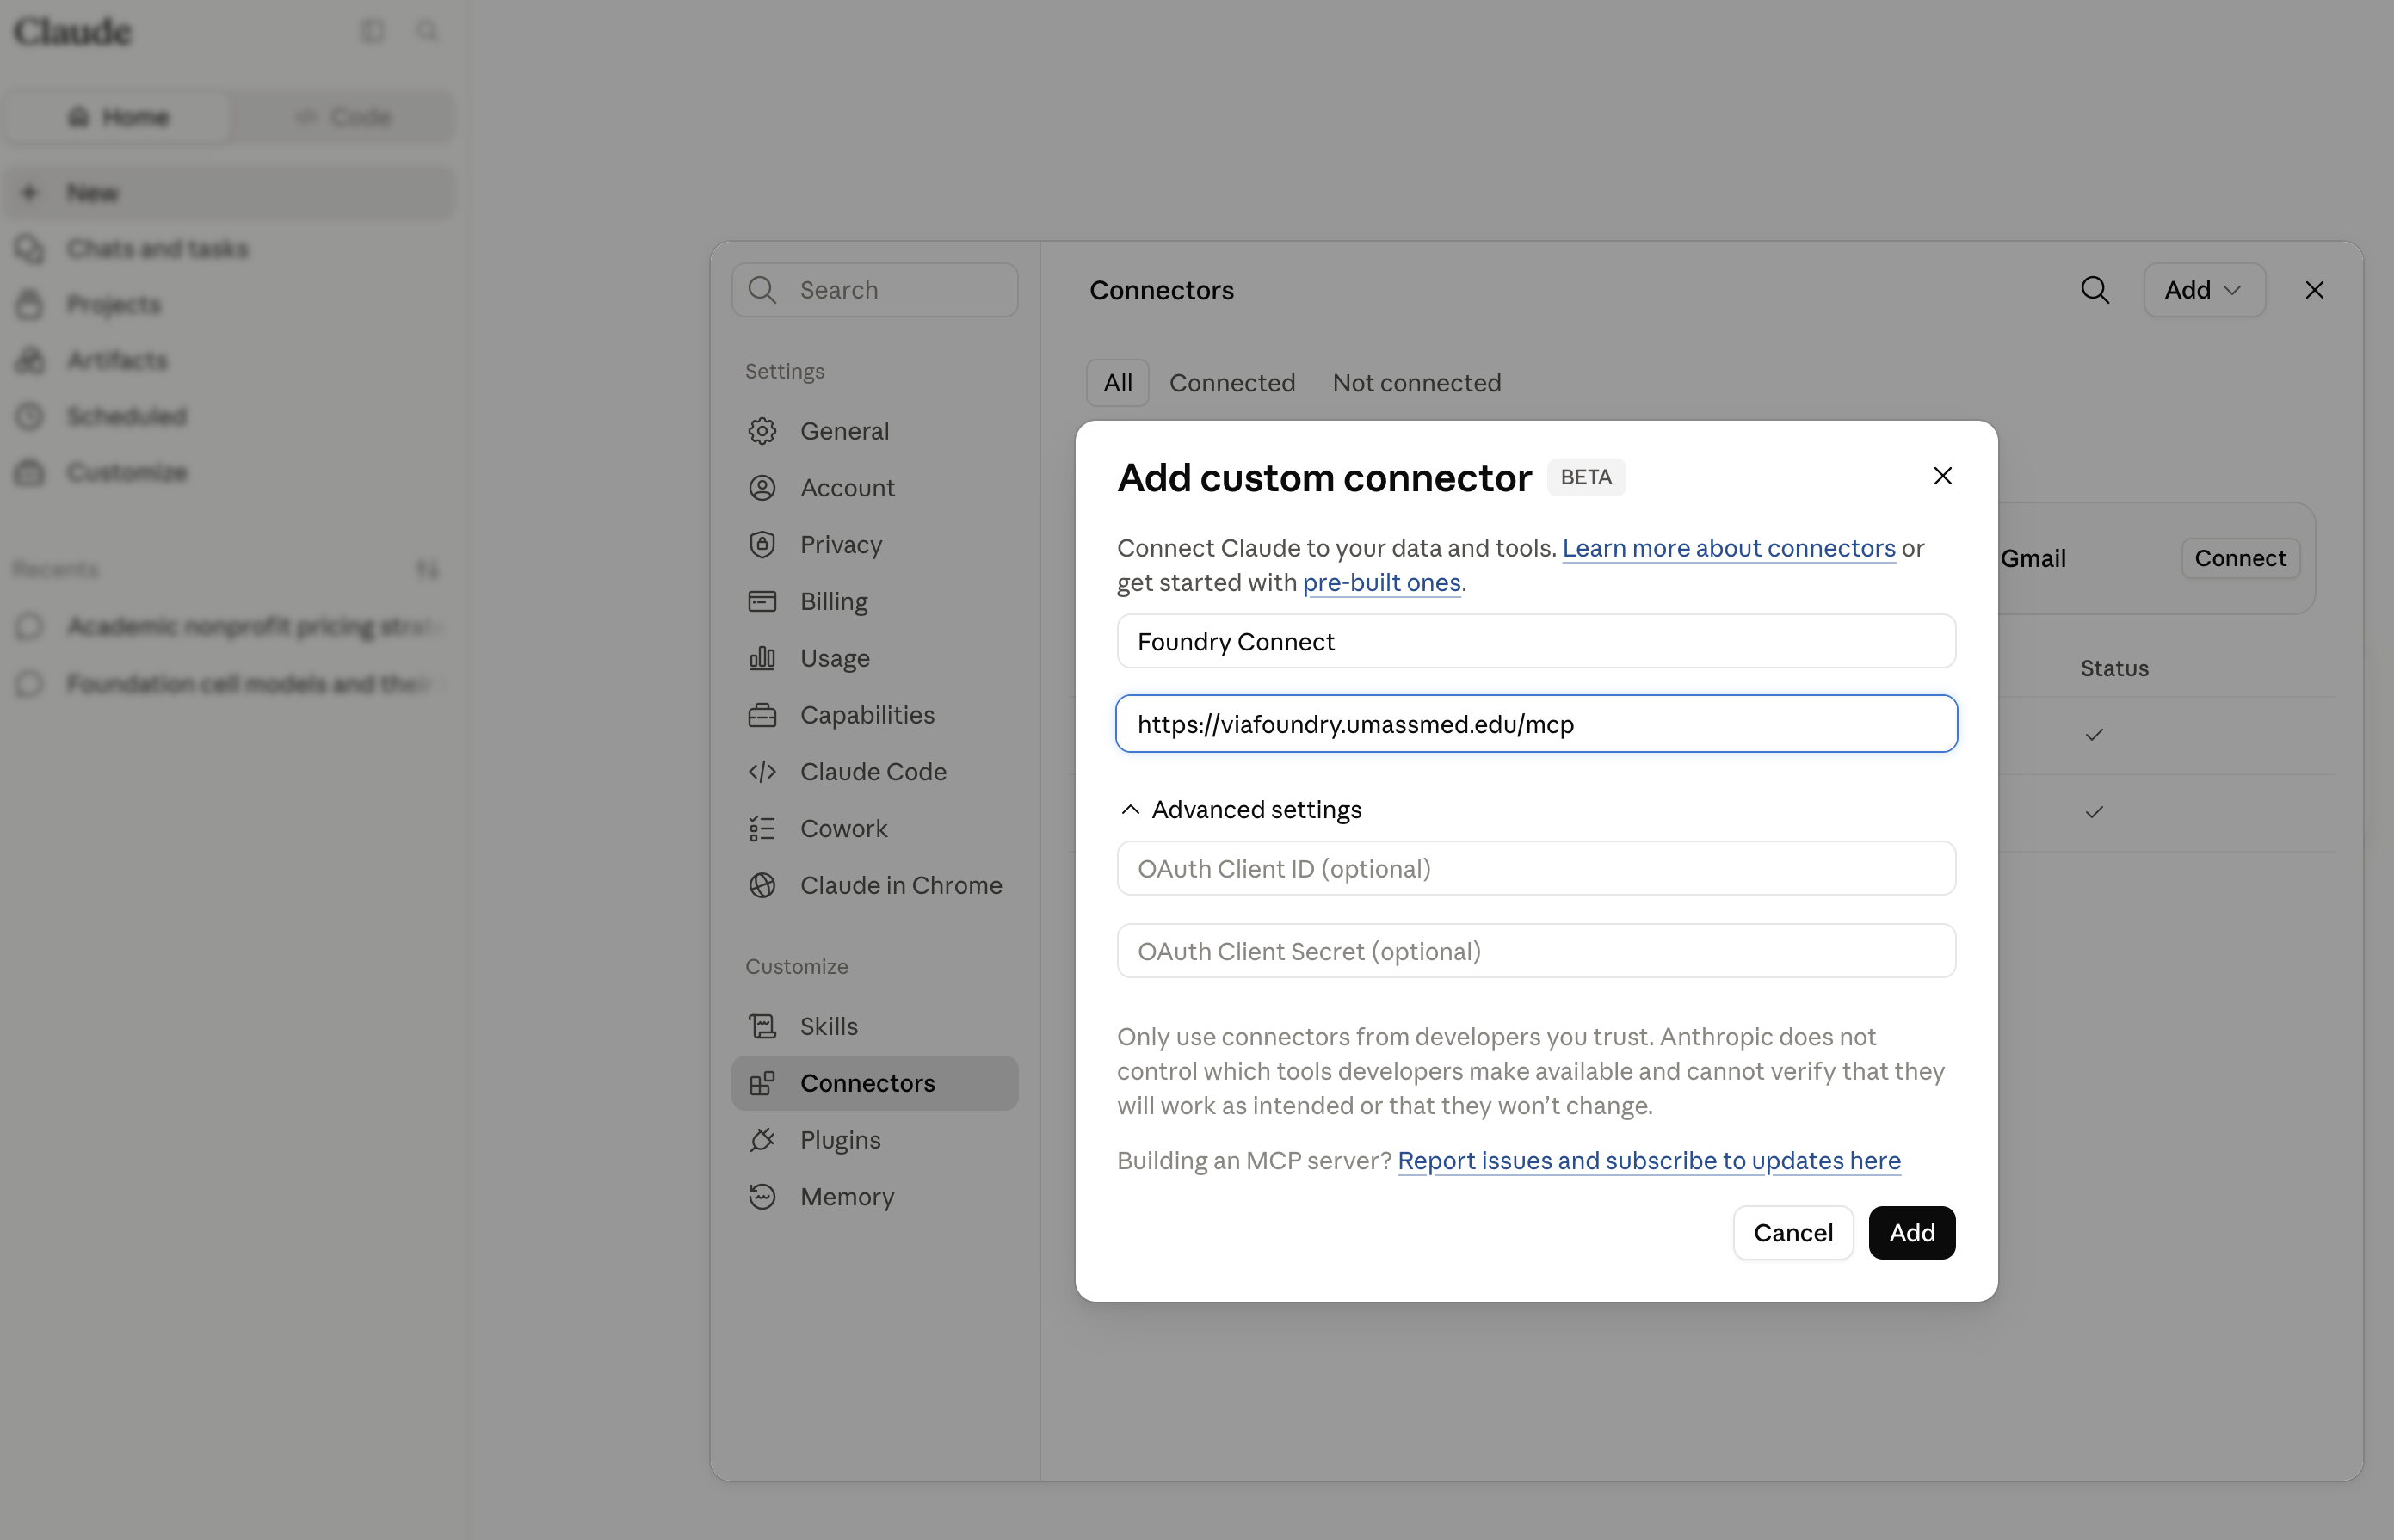The height and width of the screenshot is (1540, 2394).
Task: Click the search icon in top left sidebar
Action: pos(427,31)
